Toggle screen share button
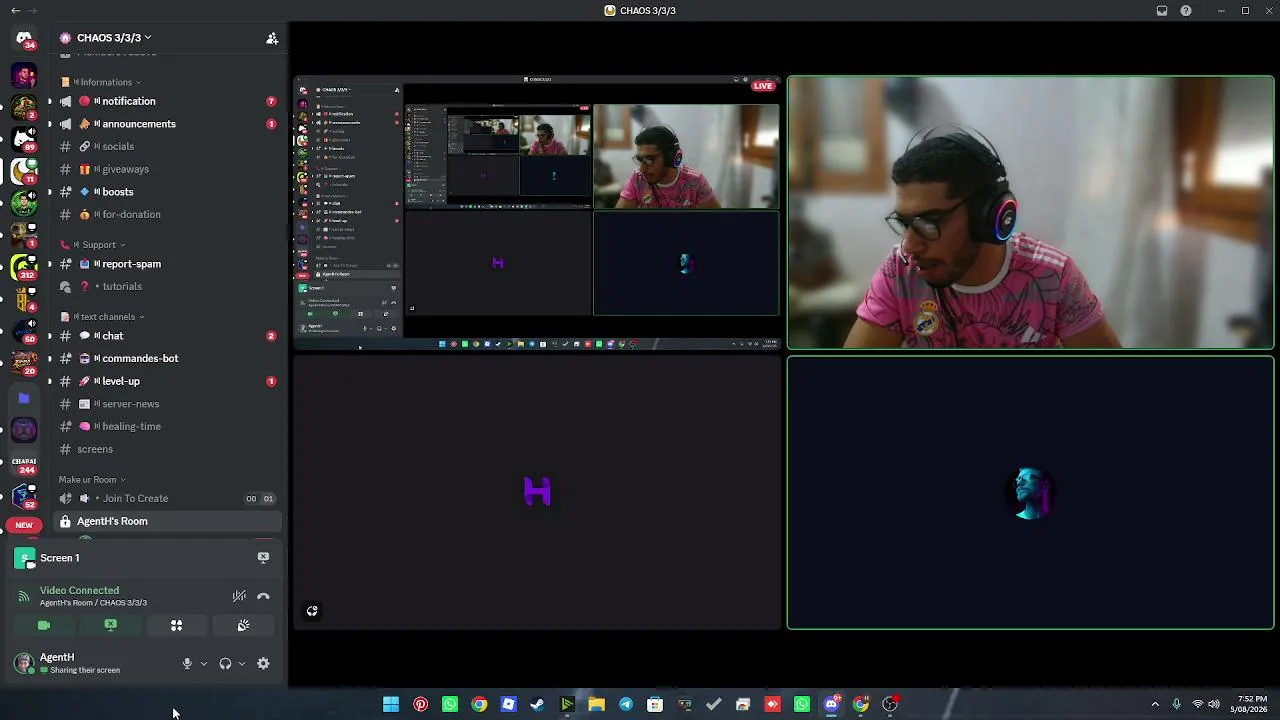 (x=110, y=625)
